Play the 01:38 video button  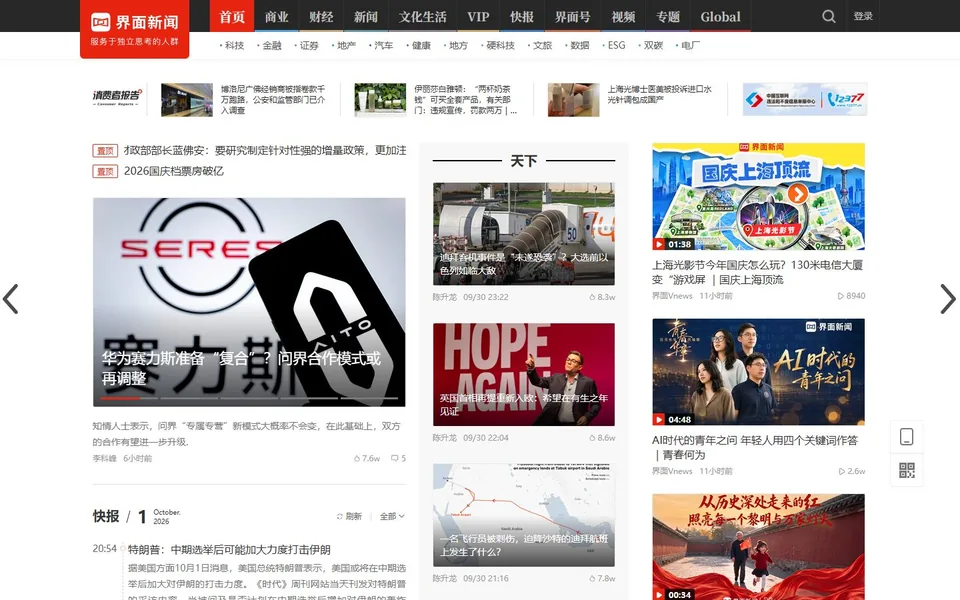[x=659, y=244]
